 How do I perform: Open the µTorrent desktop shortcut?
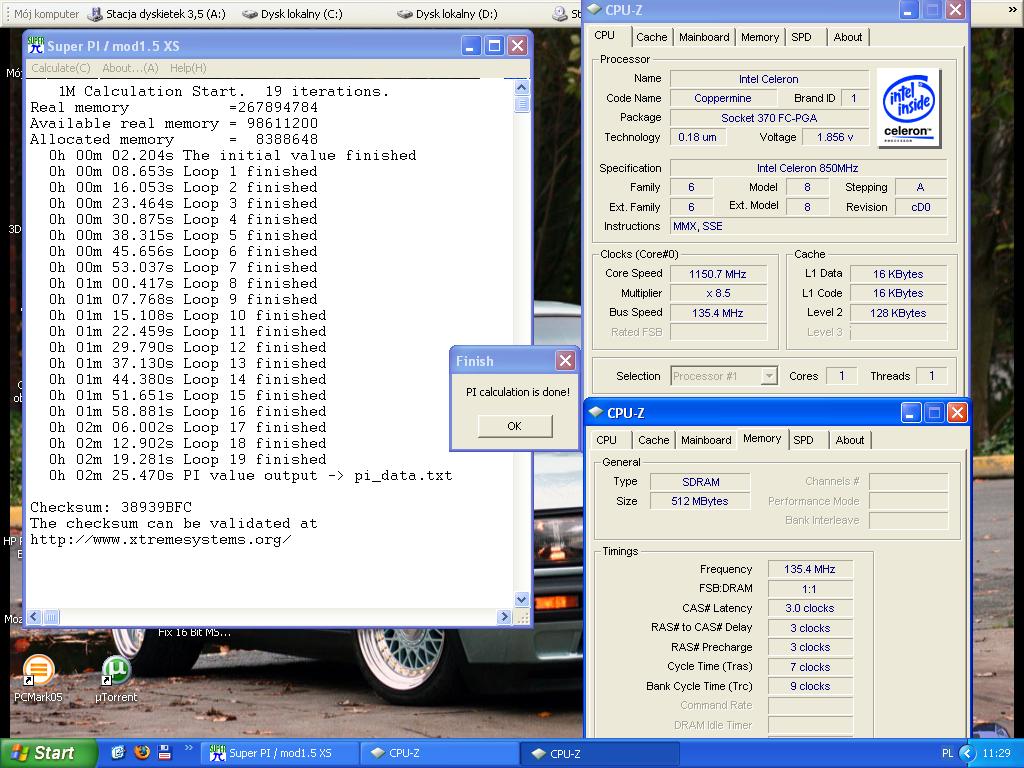tap(116, 678)
